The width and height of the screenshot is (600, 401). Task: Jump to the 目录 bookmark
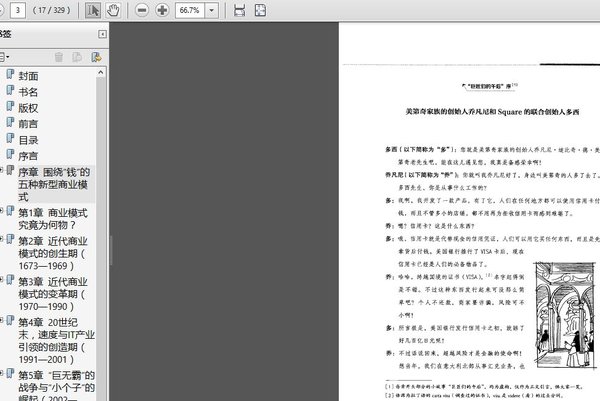click(x=28, y=140)
